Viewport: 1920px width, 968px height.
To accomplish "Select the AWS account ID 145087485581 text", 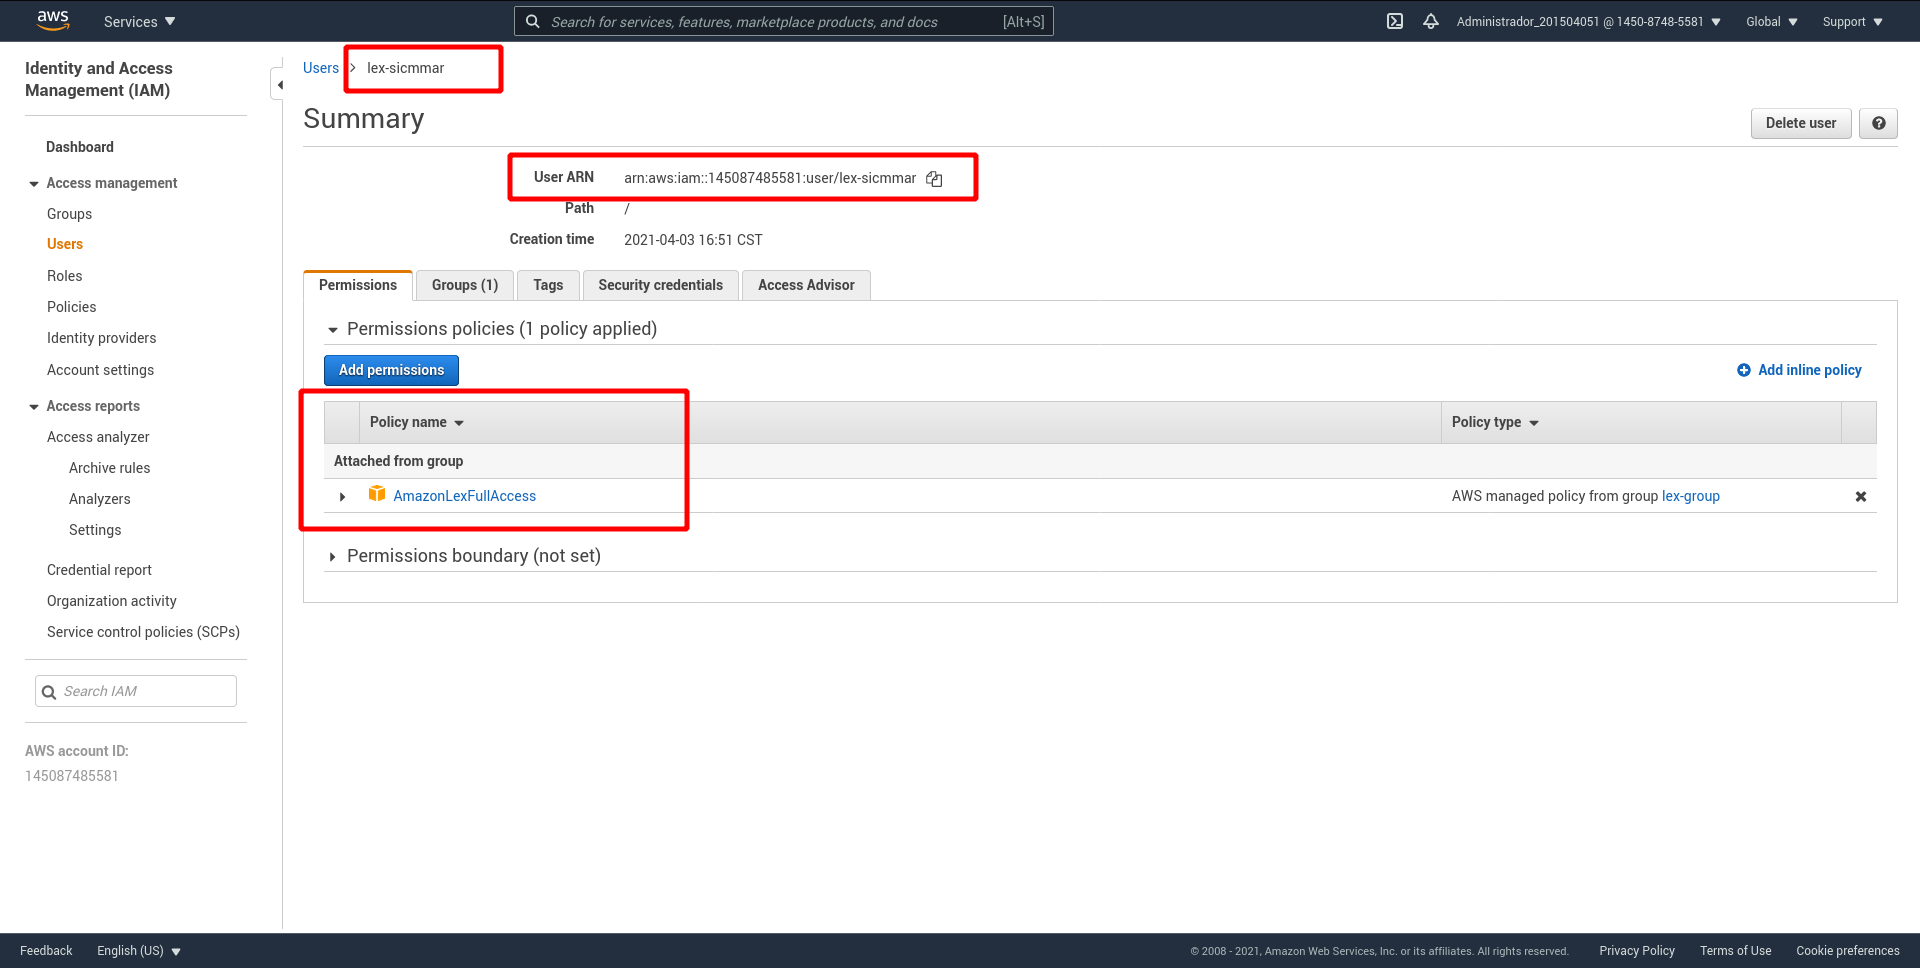I will [x=72, y=776].
